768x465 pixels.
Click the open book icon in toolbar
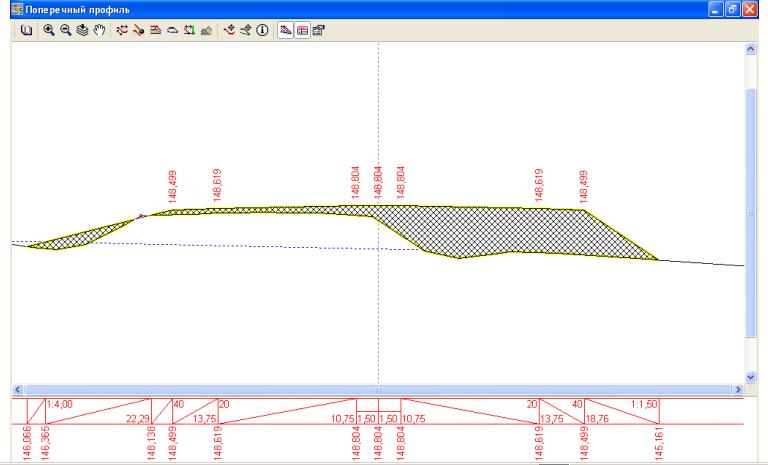[x=26, y=31]
